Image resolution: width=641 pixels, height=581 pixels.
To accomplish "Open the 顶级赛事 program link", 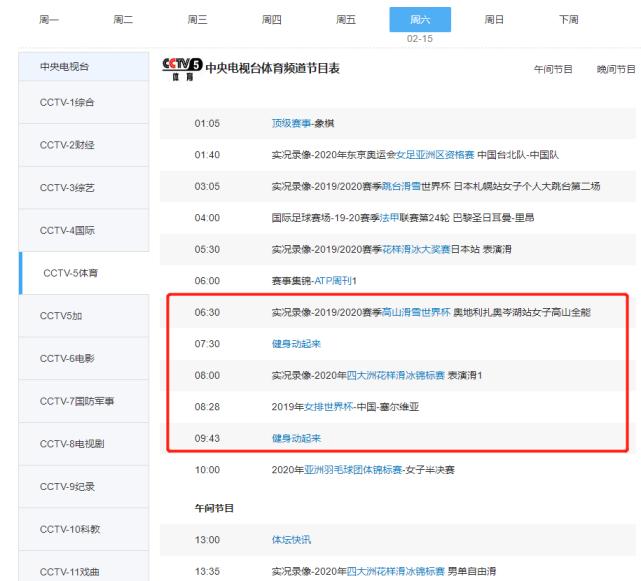I will coord(291,123).
